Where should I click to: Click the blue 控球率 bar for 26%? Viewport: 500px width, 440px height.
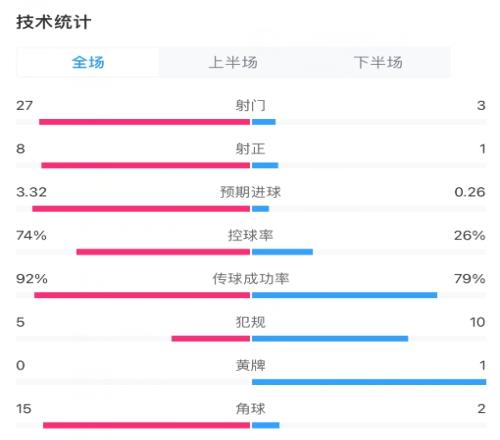[282, 252]
